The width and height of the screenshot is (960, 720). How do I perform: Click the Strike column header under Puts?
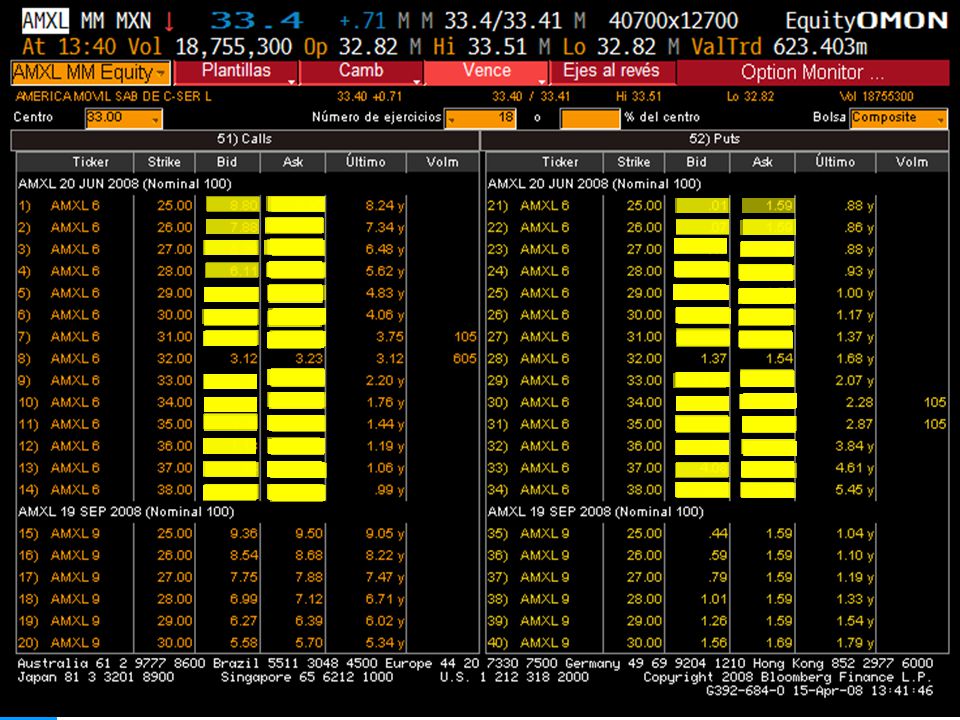pyautogui.click(x=634, y=162)
